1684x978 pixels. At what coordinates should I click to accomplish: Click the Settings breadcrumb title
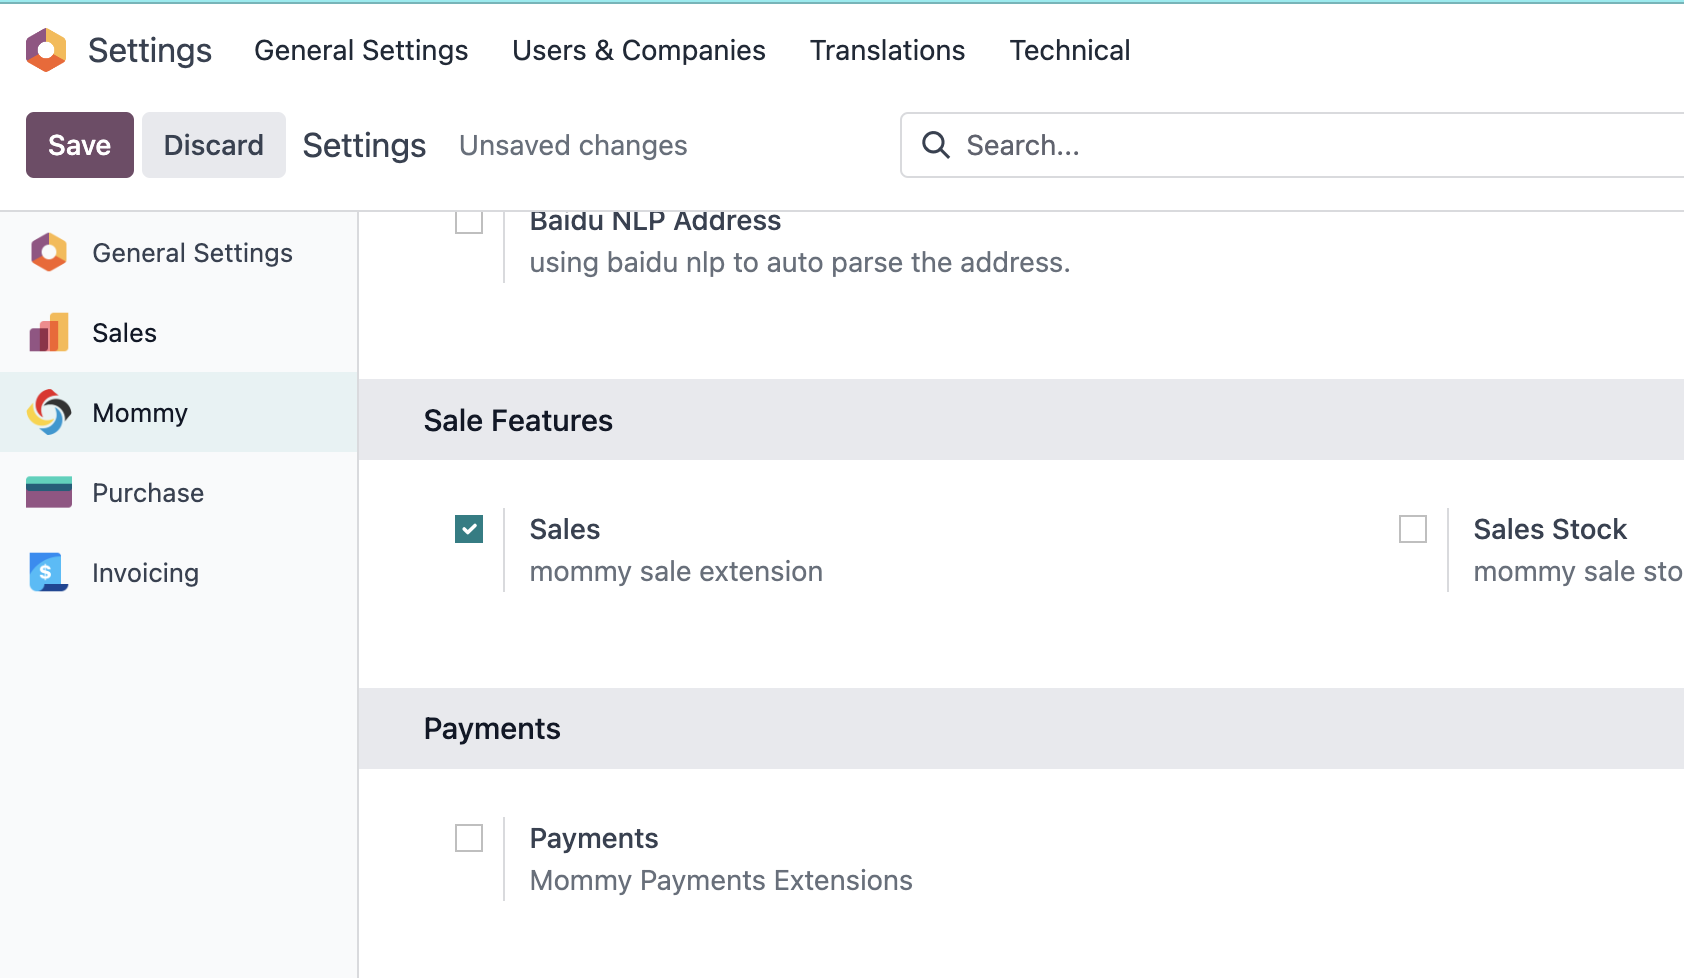pyautogui.click(x=365, y=145)
